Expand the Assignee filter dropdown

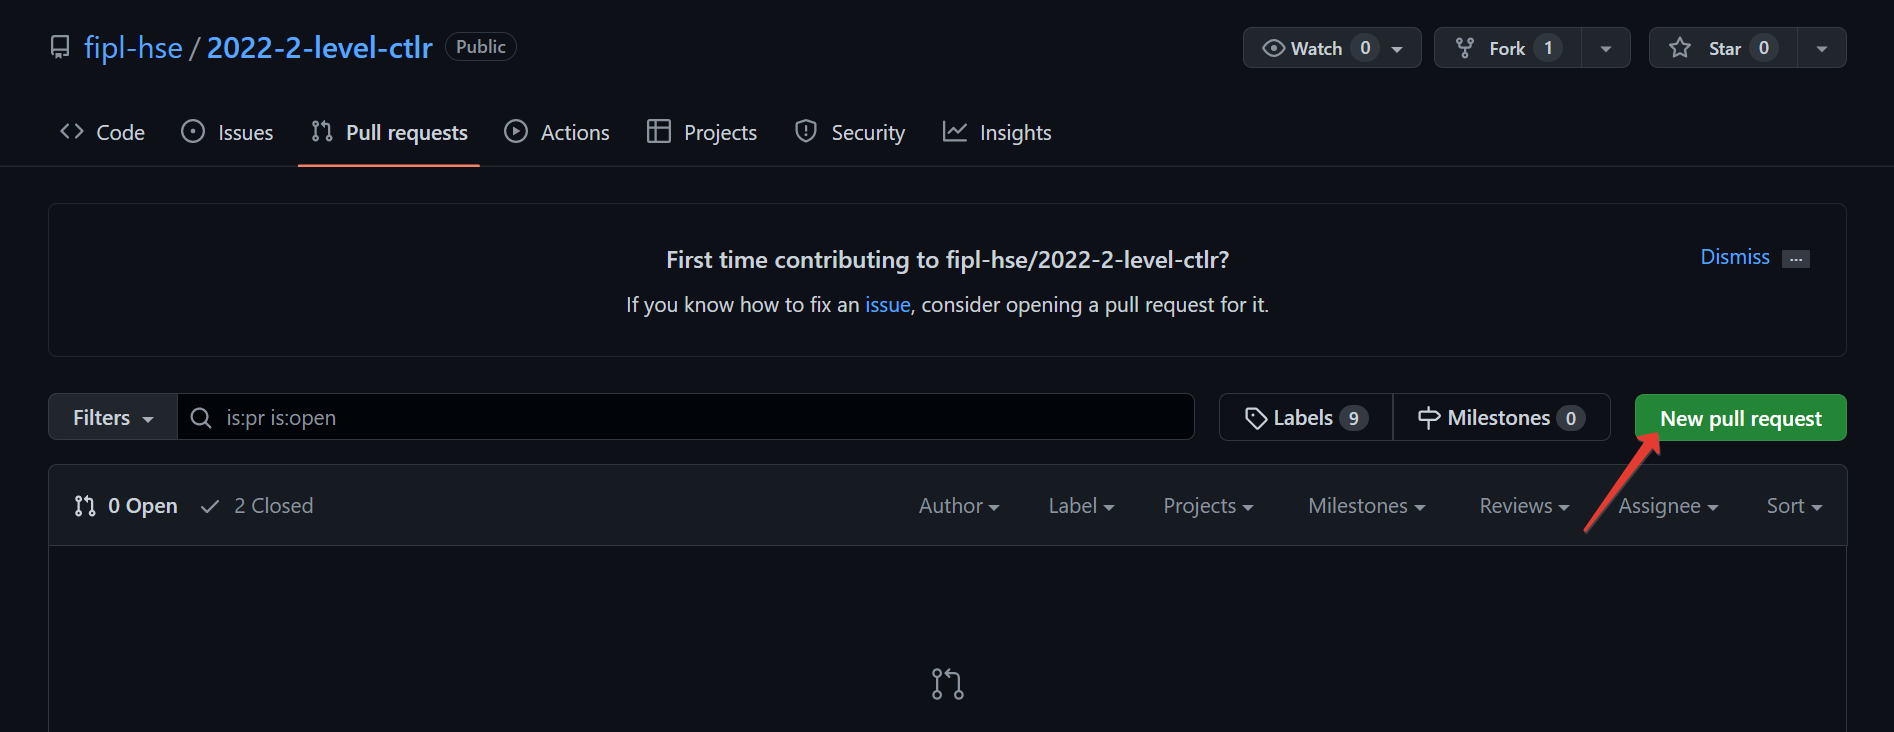click(1668, 506)
